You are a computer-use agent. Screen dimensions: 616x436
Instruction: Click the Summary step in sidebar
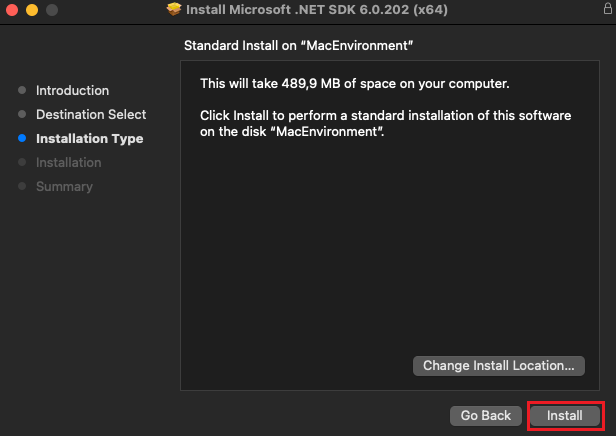(x=64, y=186)
